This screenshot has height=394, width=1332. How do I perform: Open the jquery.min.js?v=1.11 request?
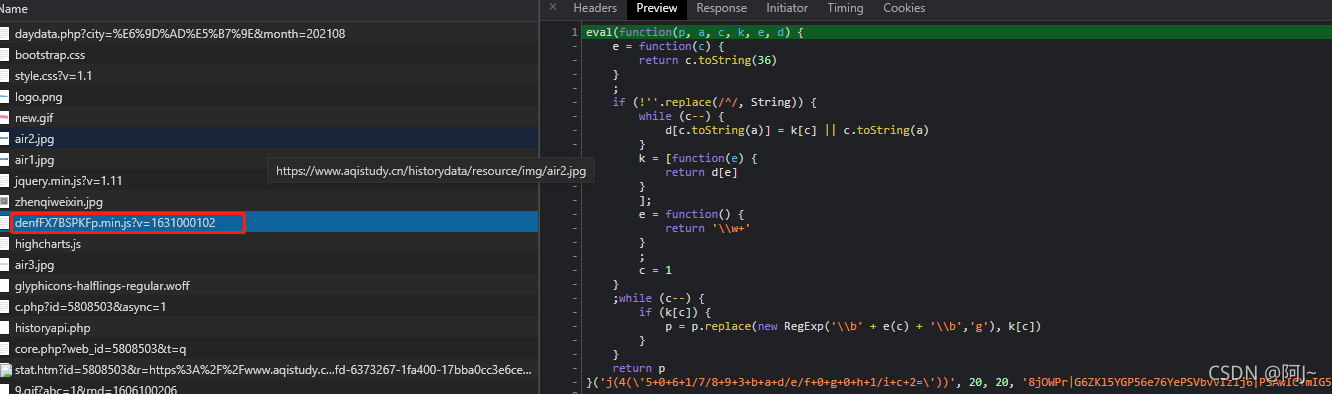(x=269, y=181)
